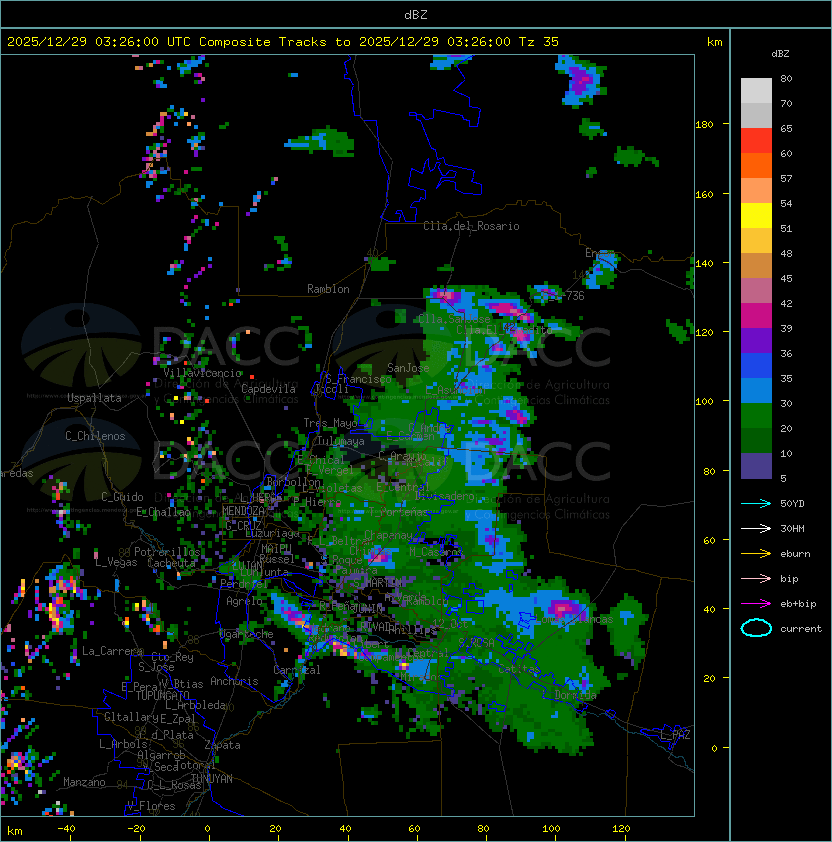Image resolution: width=832 pixels, height=842 pixels.
Task: Select the magenta 39–42 dBZ swatch
Action: tap(756, 316)
